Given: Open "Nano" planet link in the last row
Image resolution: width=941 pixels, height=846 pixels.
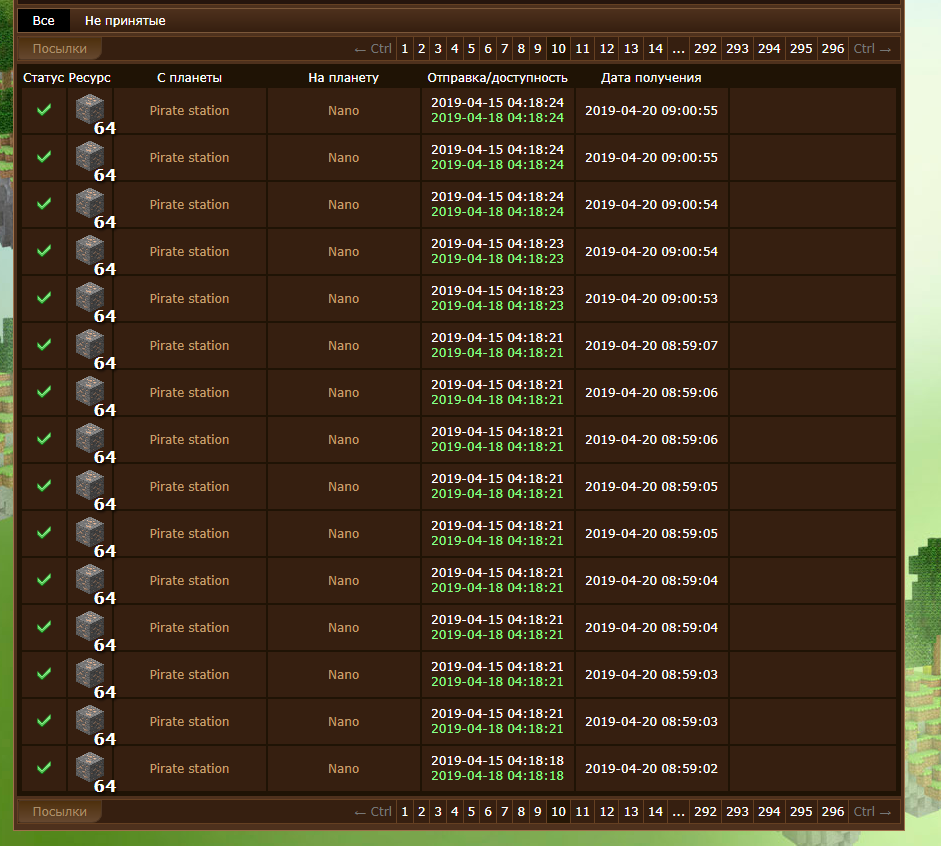Looking at the screenshot, I should [343, 769].
